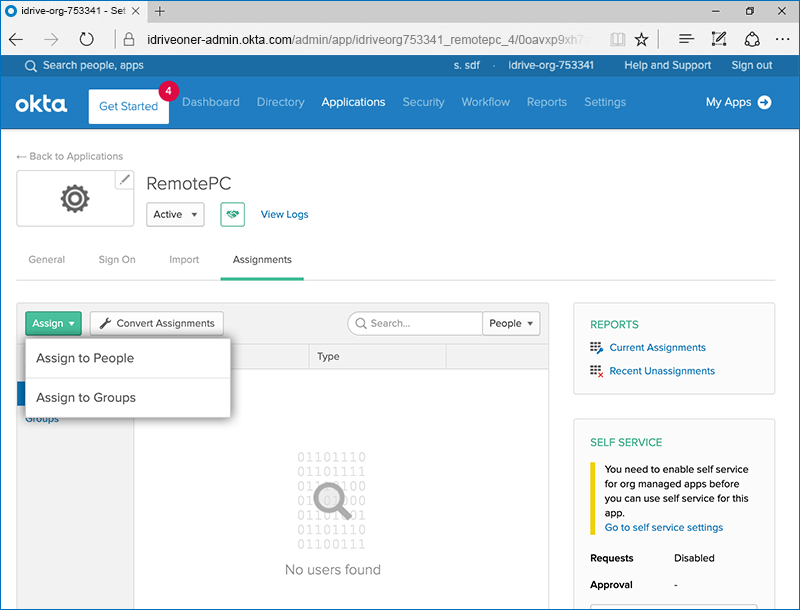Click the Okta logo
800x610 pixels.
coord(41,103)
